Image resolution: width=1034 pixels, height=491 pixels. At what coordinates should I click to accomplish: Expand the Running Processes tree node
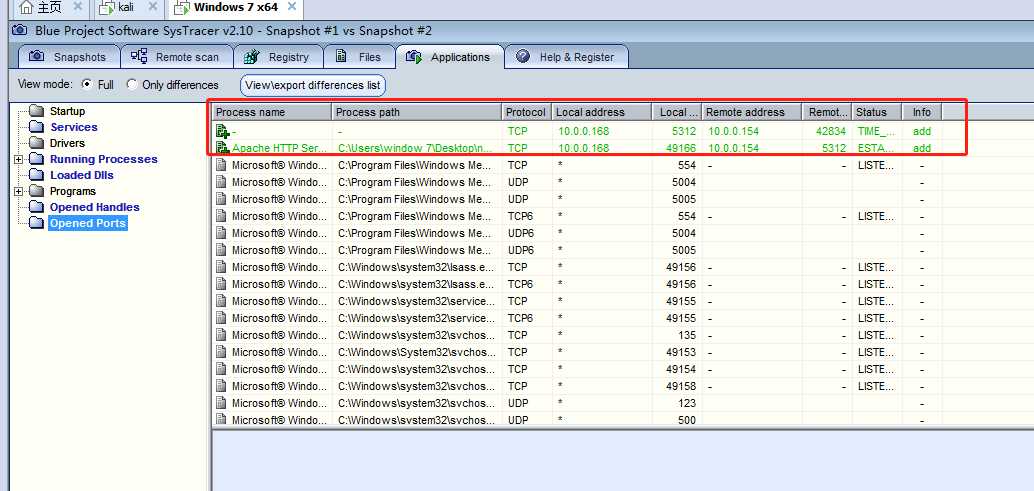pos(18,159)
